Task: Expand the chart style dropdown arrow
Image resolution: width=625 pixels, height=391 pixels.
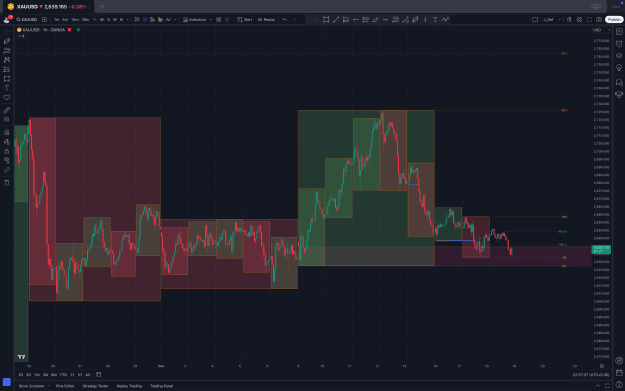Action: click(175, 20)
